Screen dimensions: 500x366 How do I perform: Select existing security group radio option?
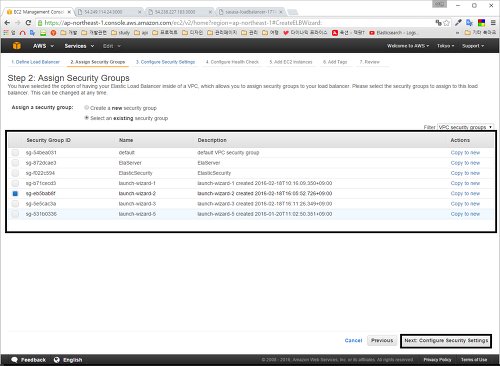coord(87,118)
